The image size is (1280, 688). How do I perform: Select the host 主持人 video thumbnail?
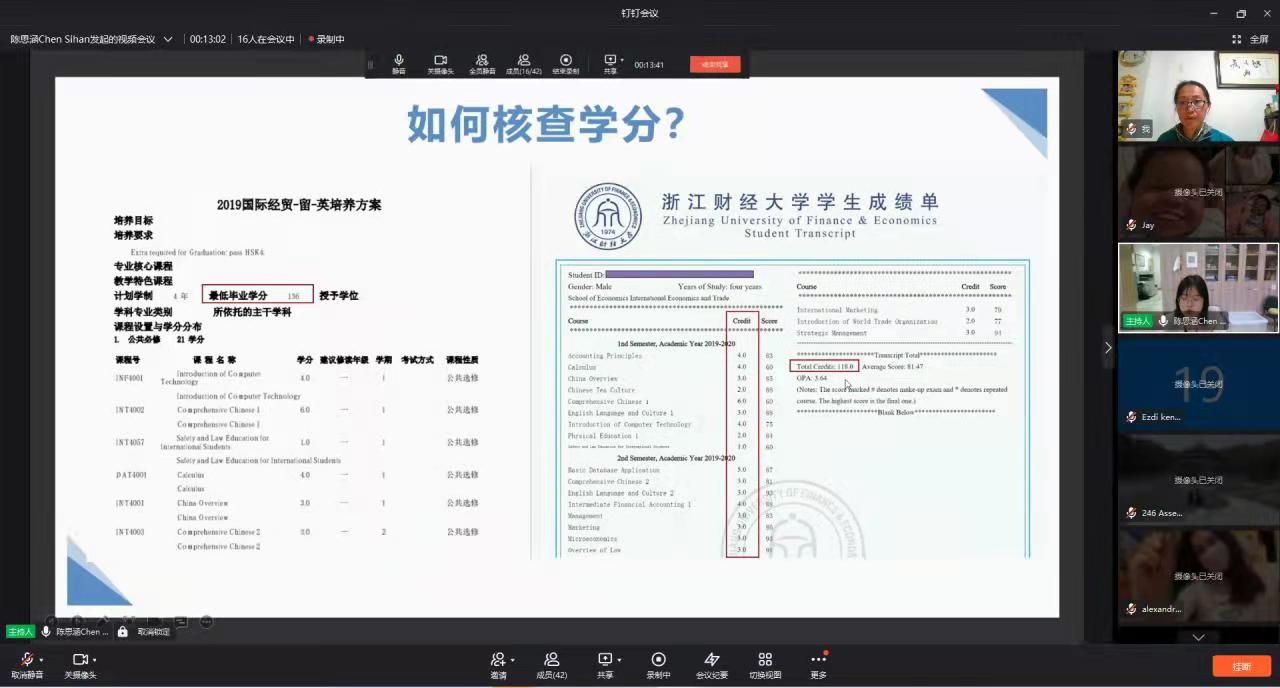tap(1197, 287)
